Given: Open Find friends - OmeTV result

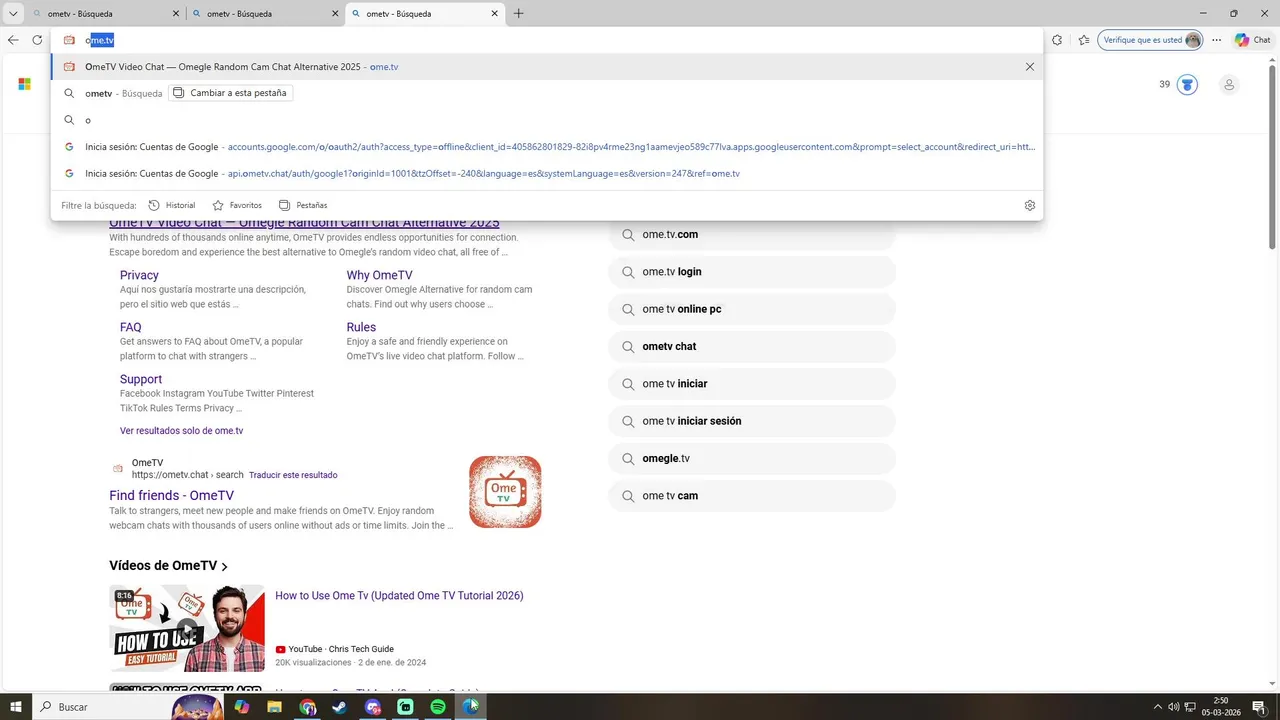Looking at the screenshot, I should pyautogui.click(x=171, y=495).
